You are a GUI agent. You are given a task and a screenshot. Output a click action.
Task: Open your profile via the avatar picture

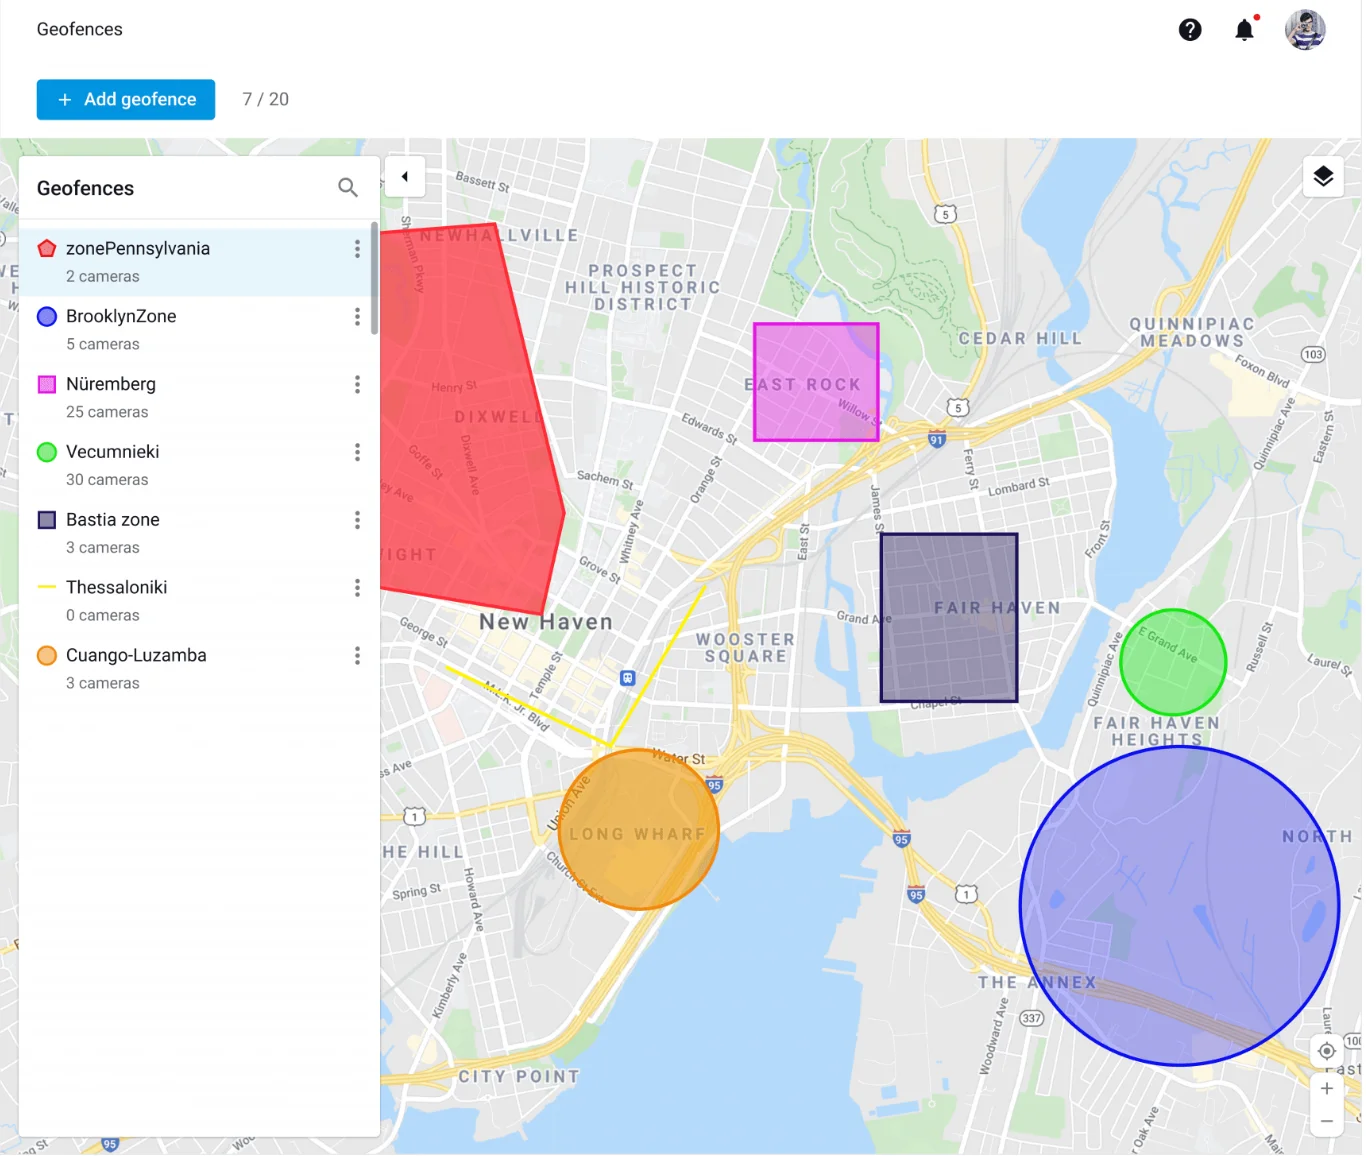coord(1305,29)
